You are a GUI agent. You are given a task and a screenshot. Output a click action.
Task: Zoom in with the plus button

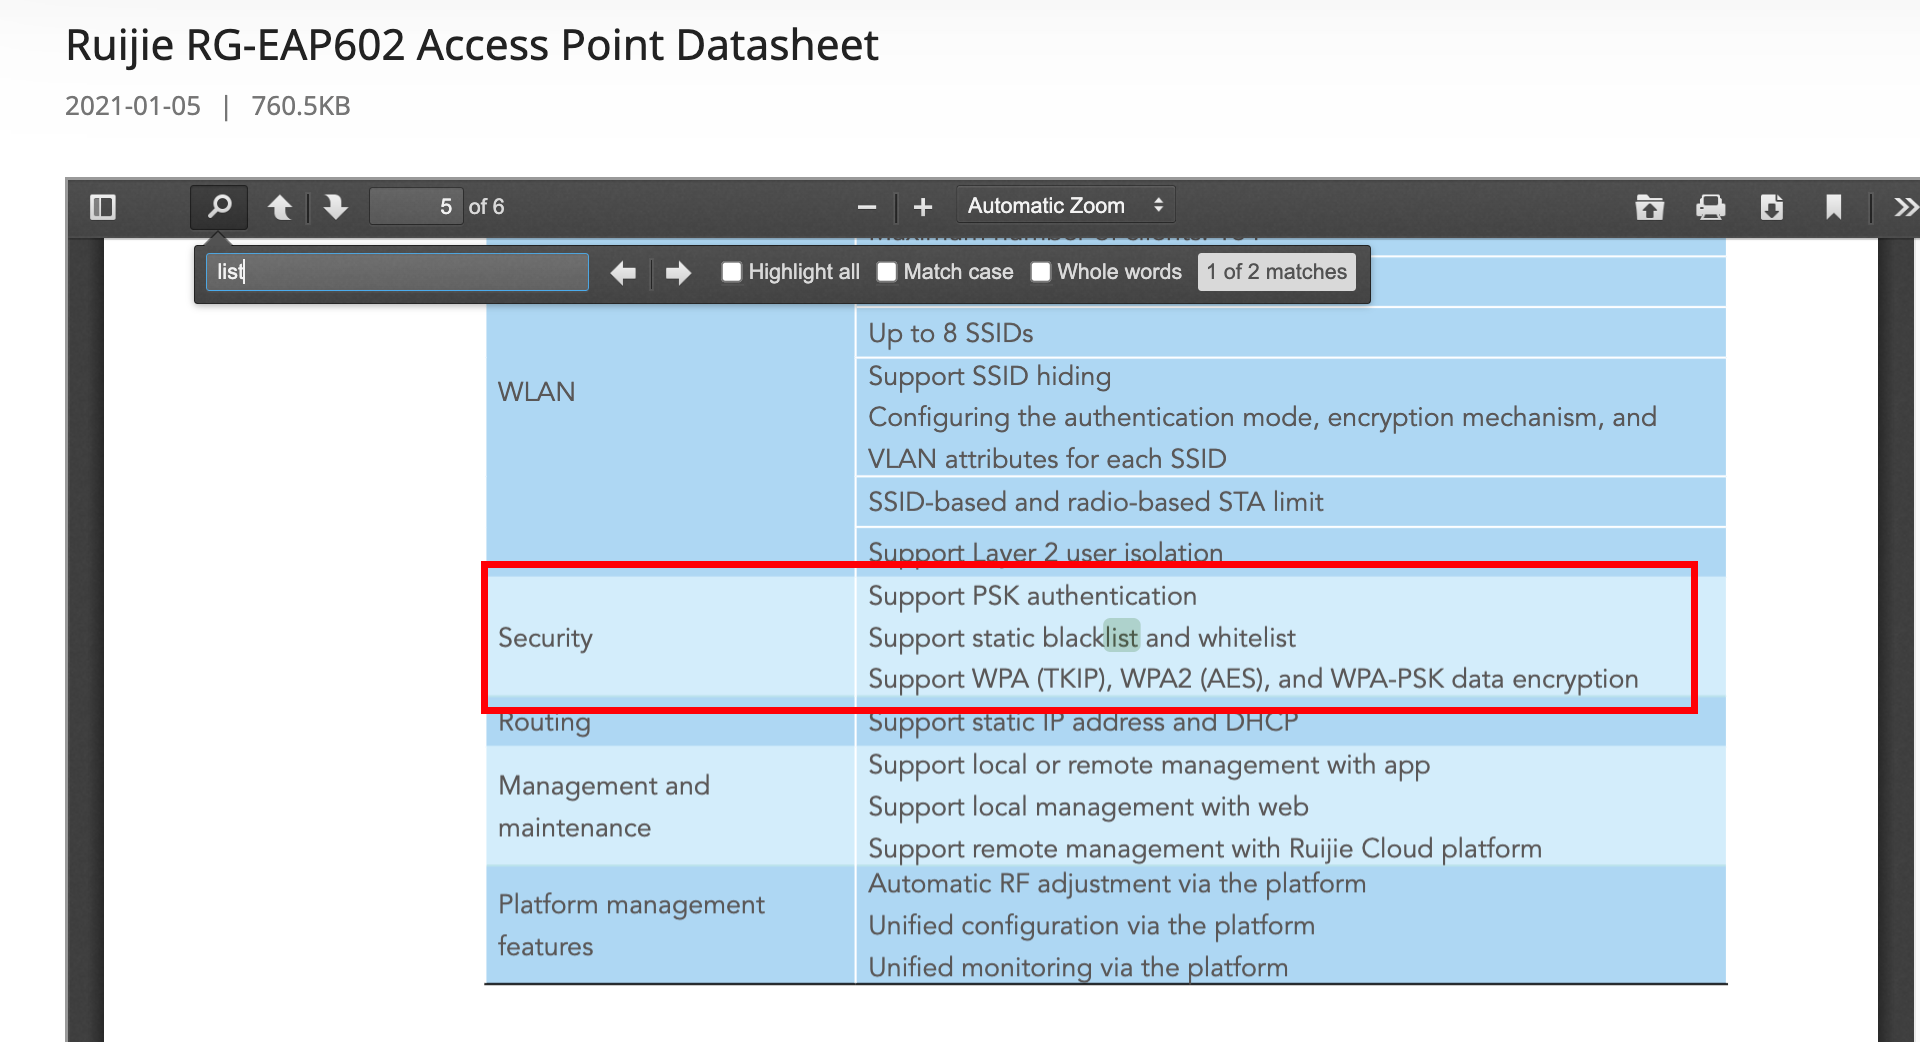[x=923, y=207]
